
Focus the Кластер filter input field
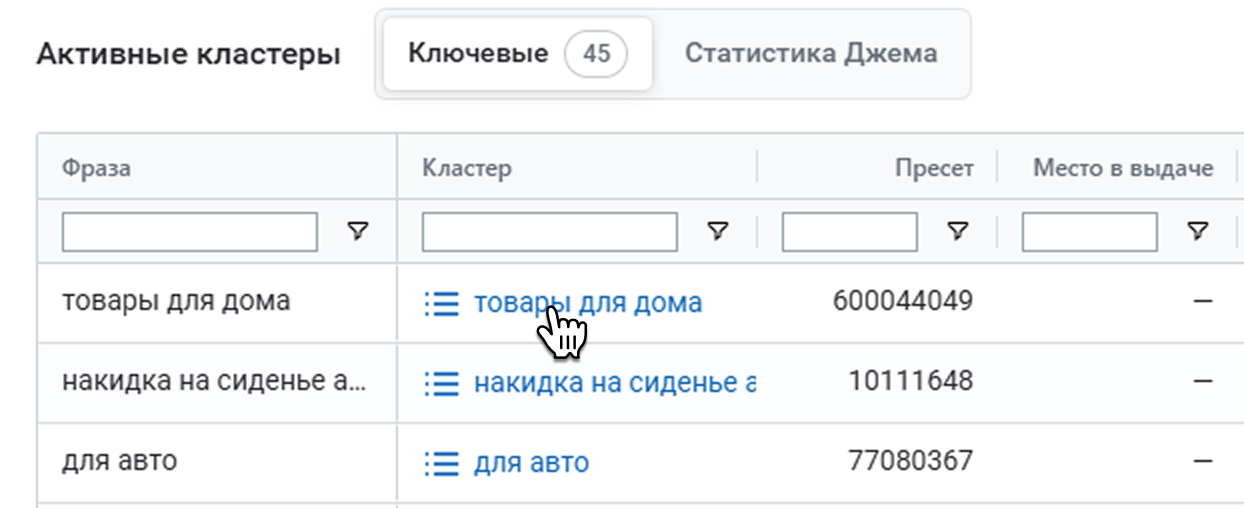(x=550, y=232)
